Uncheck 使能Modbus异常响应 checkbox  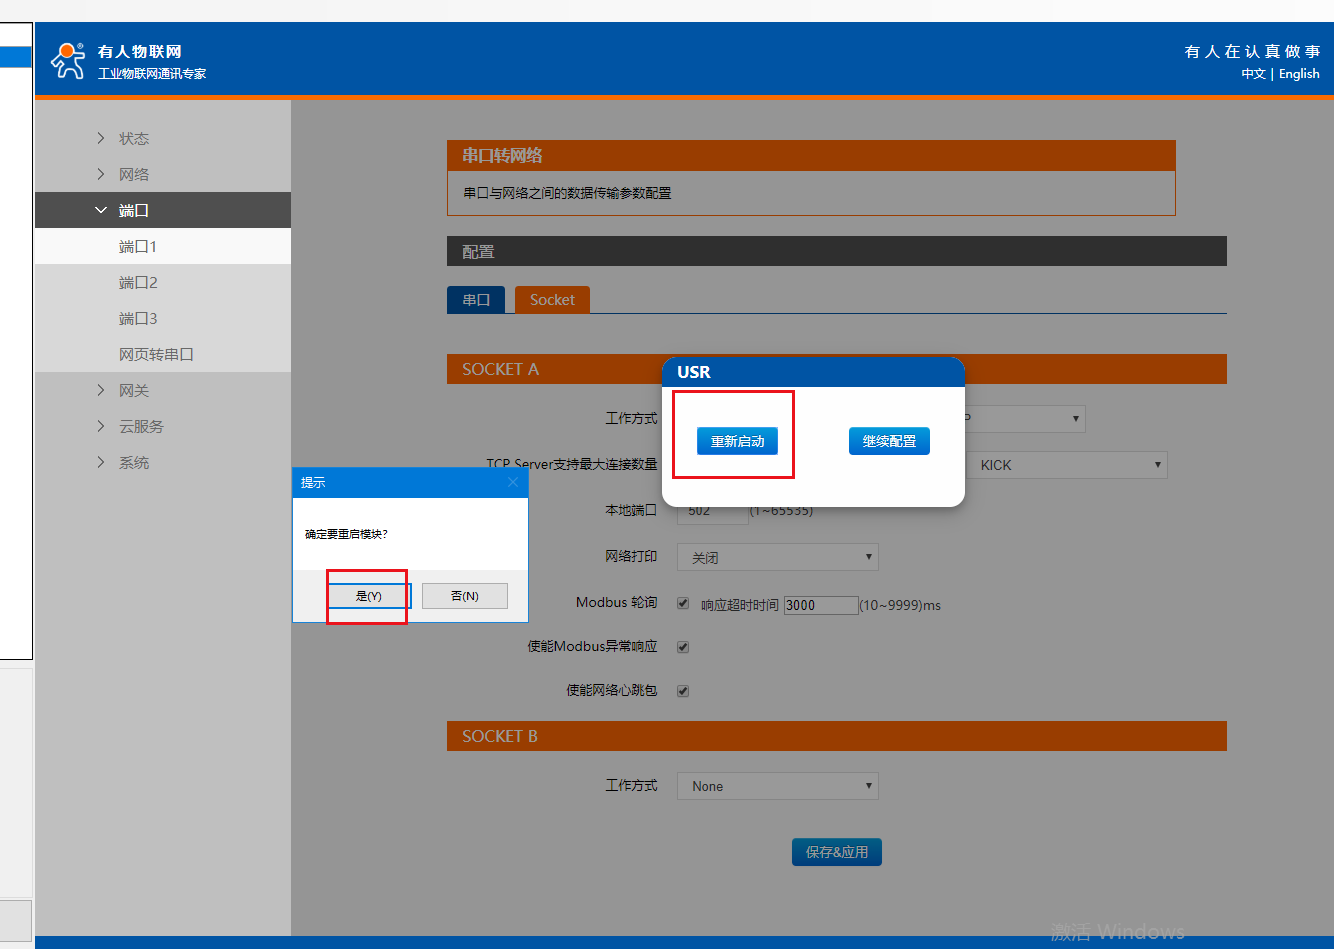pyautogui.click(x=683, y=647)
